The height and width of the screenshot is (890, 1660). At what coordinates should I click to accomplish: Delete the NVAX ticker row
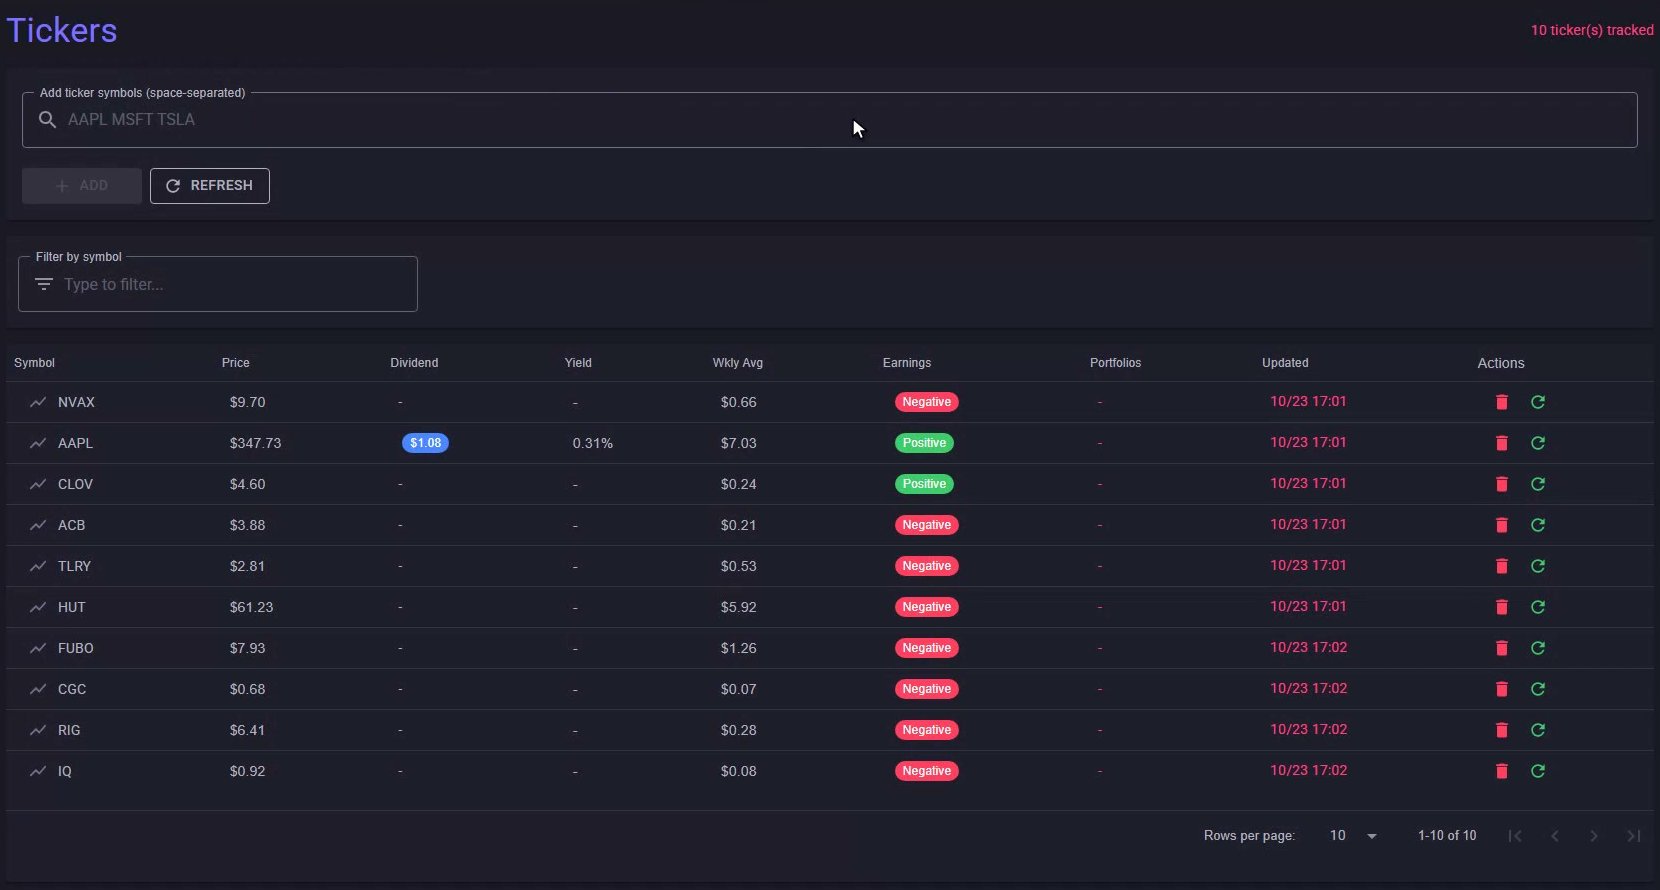coord(1501,402)
